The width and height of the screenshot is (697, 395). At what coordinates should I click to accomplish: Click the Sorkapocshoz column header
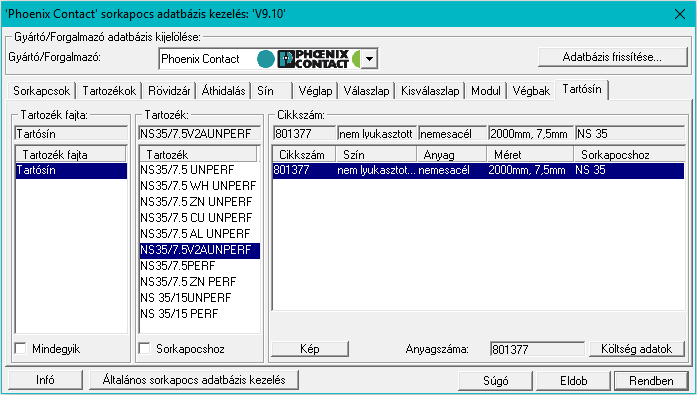pyautogui.click(x=629, y=155)
